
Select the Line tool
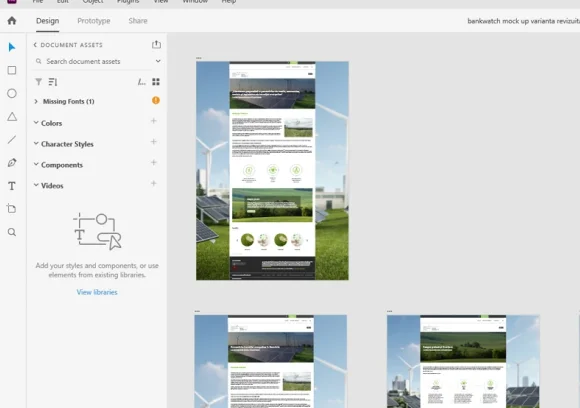click(12, 139)
